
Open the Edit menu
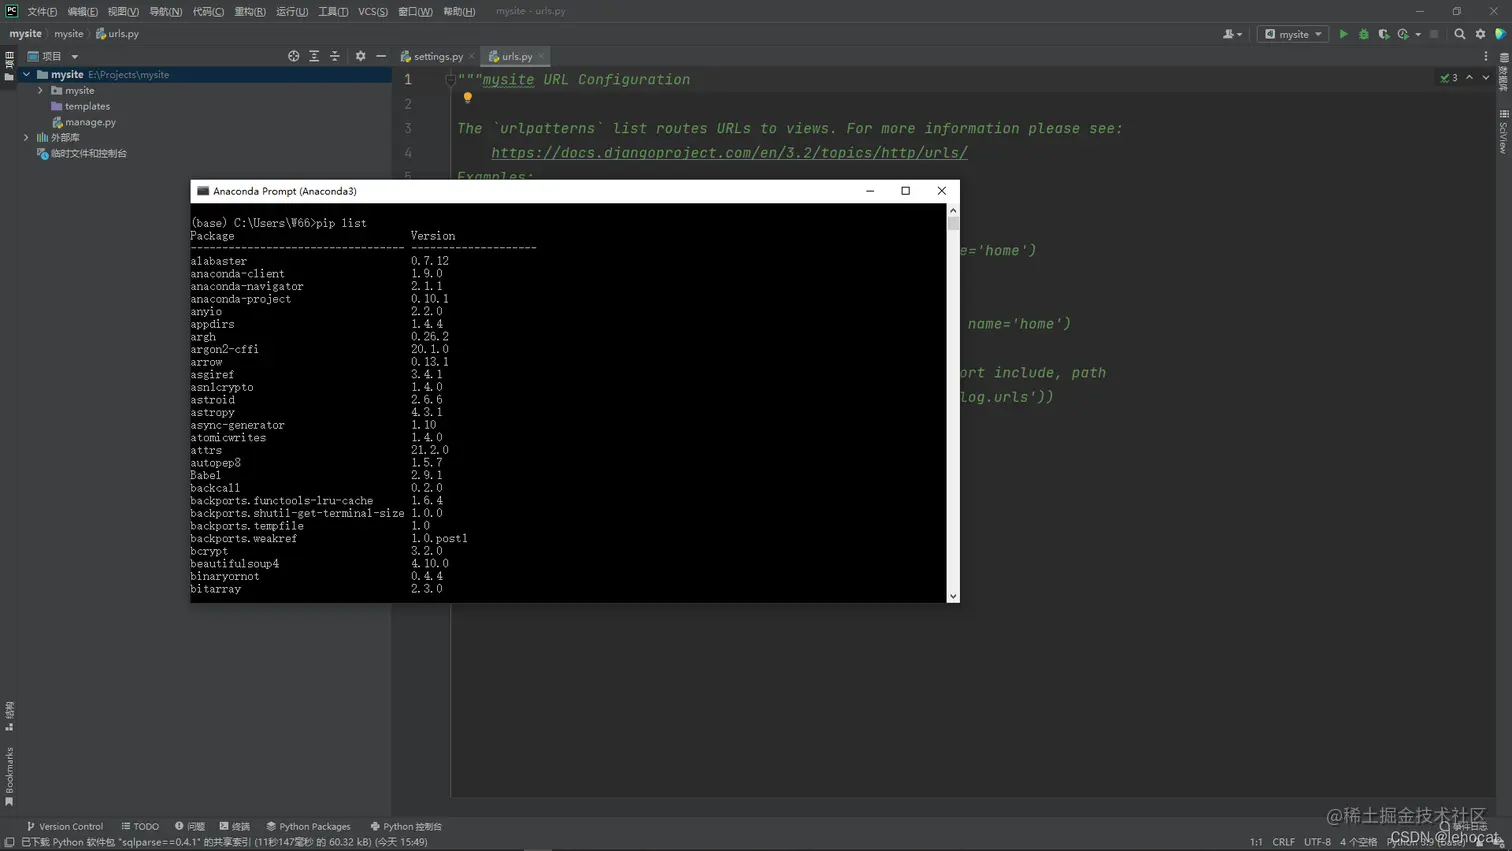82,11
